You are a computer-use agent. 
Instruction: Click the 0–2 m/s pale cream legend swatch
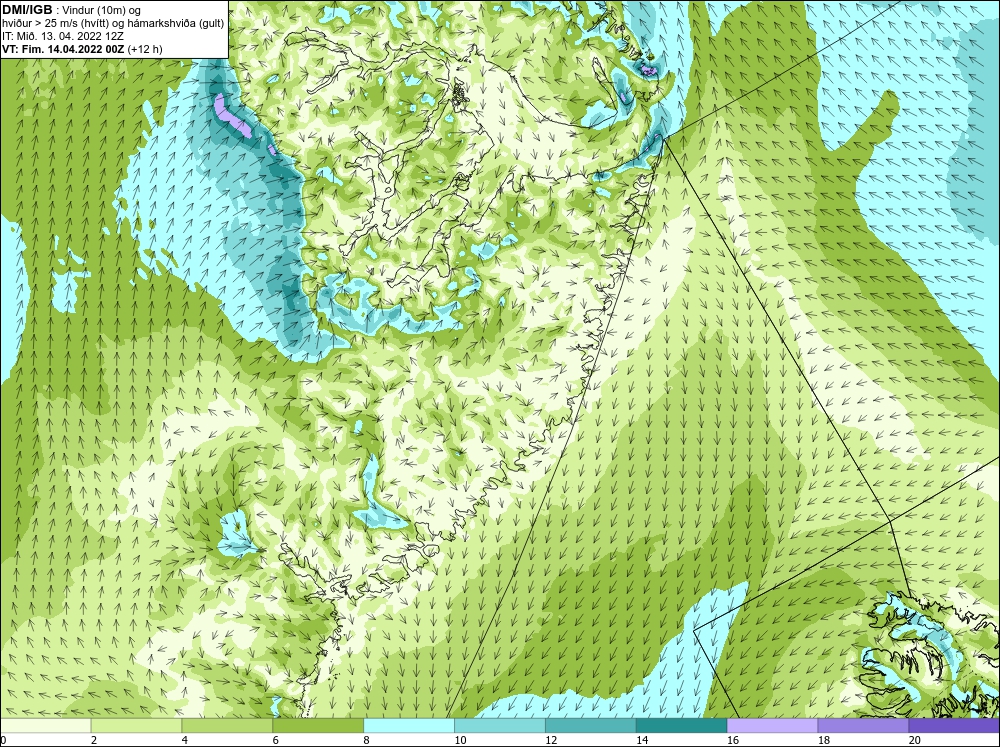coord(46,726)
